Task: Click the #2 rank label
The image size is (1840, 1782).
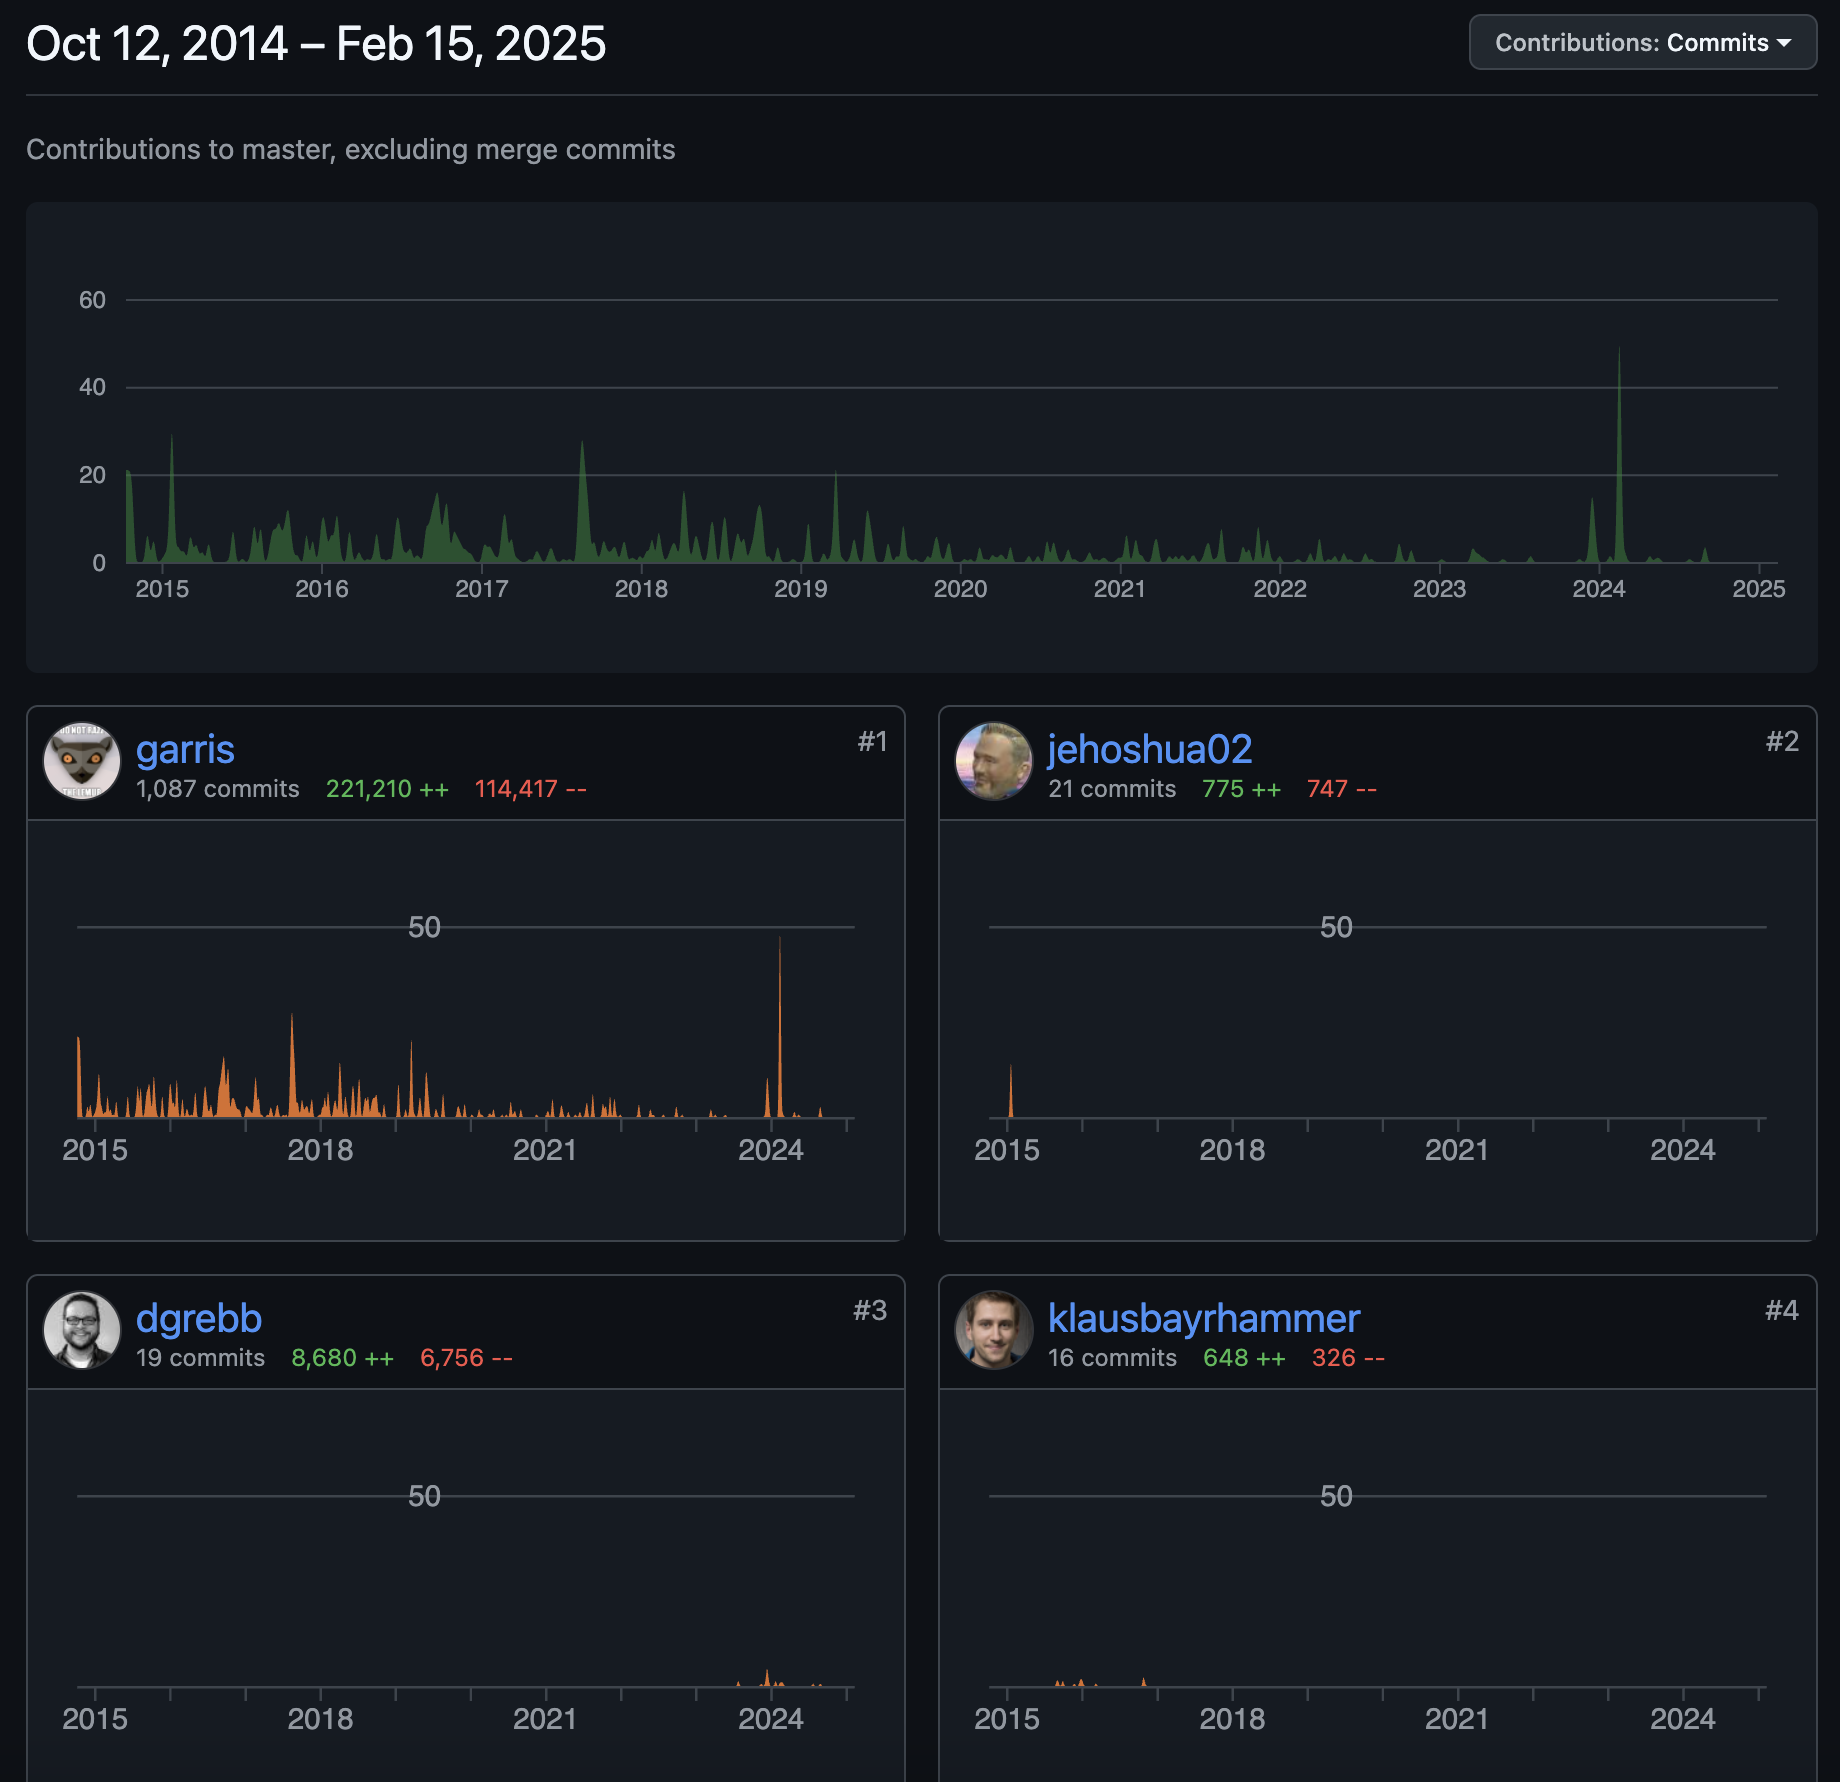Action: [x=1782, y=741]
